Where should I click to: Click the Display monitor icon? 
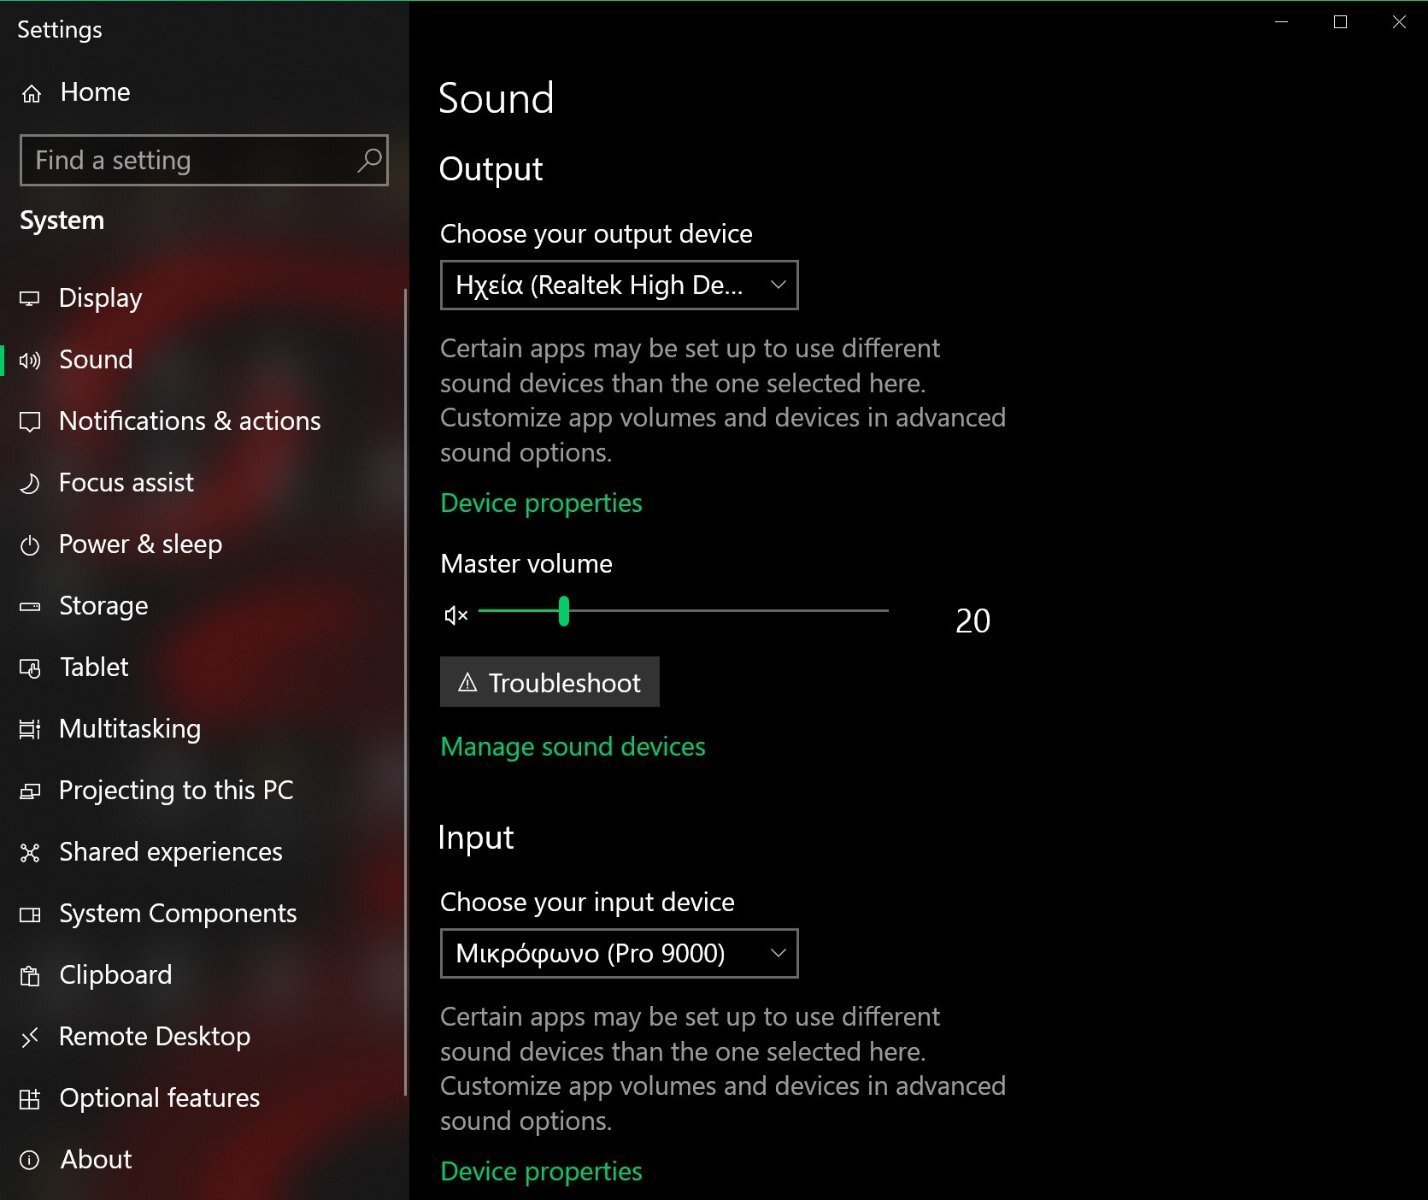30,299
